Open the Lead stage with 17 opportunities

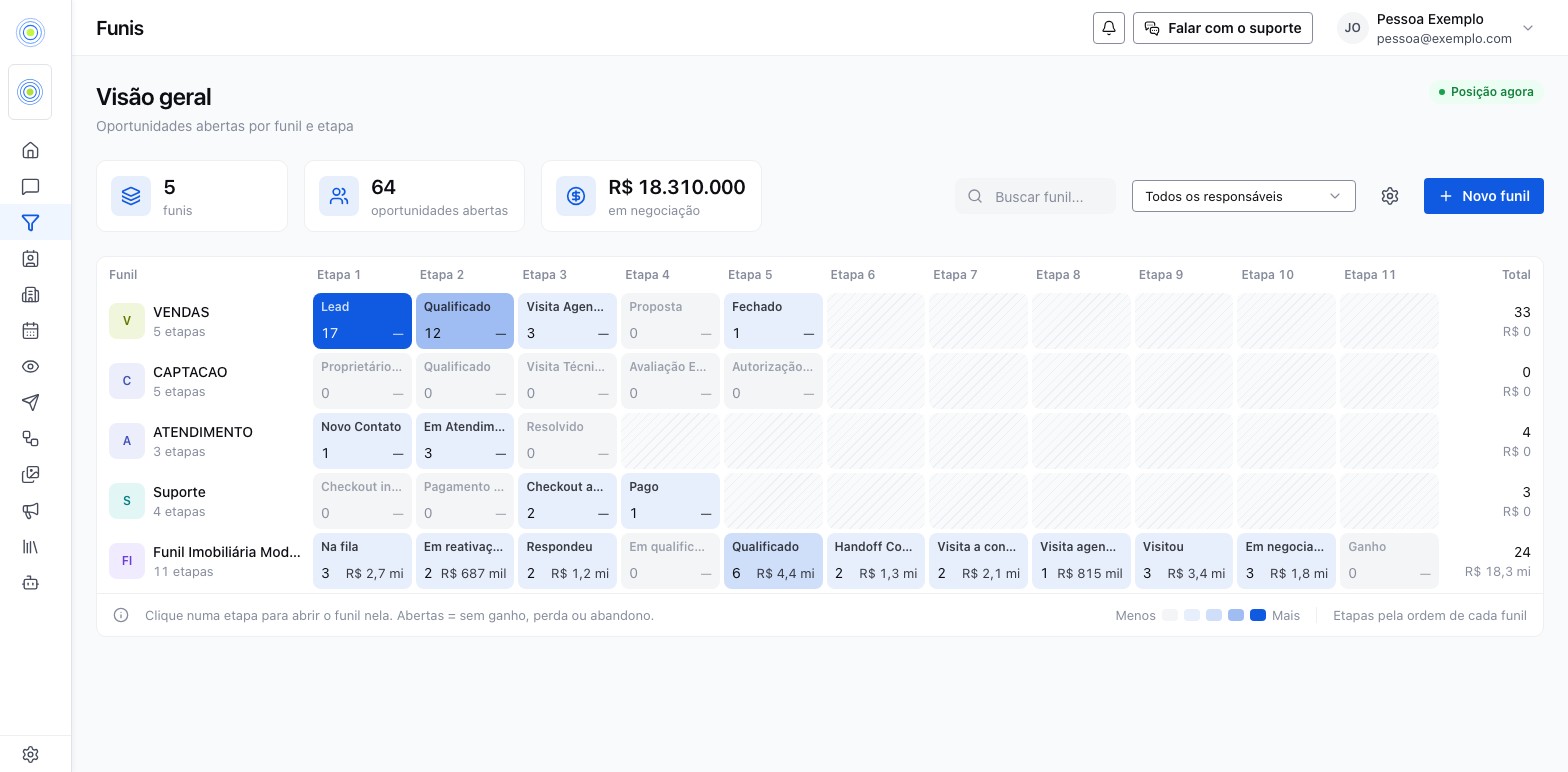[362, 321]
